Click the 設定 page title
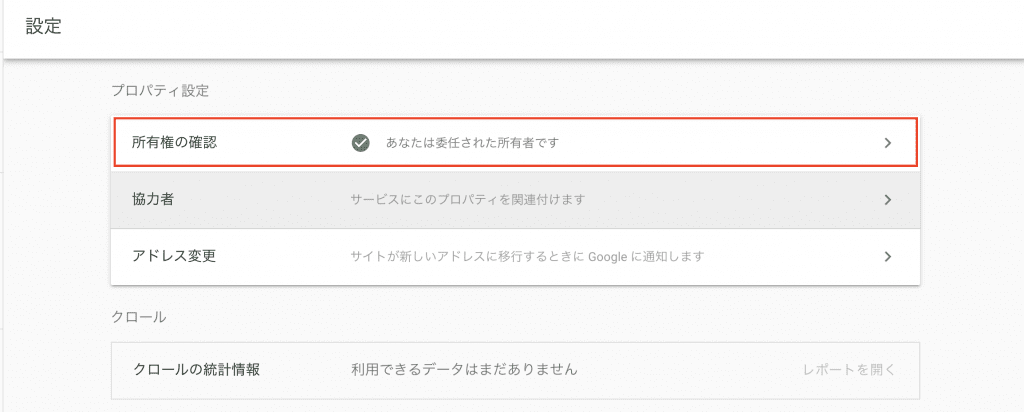 (44, 27)
